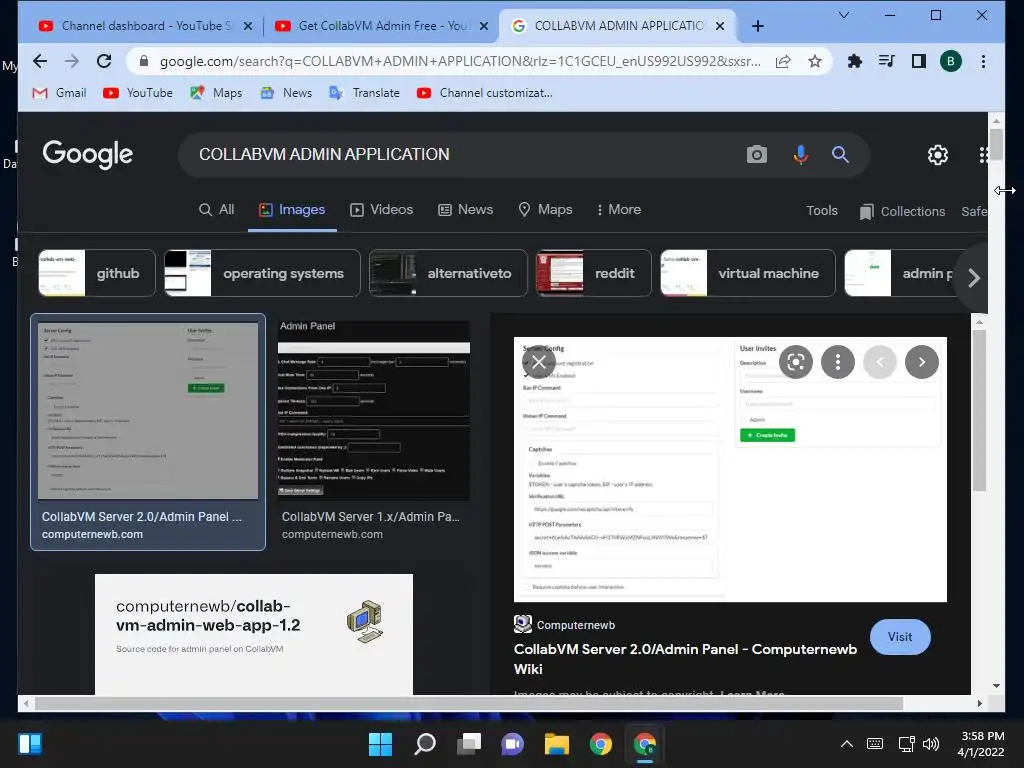This screenshot has height=768, width=1024.
Task: Switch to the Maps results tab
Action: coord(545,210)
